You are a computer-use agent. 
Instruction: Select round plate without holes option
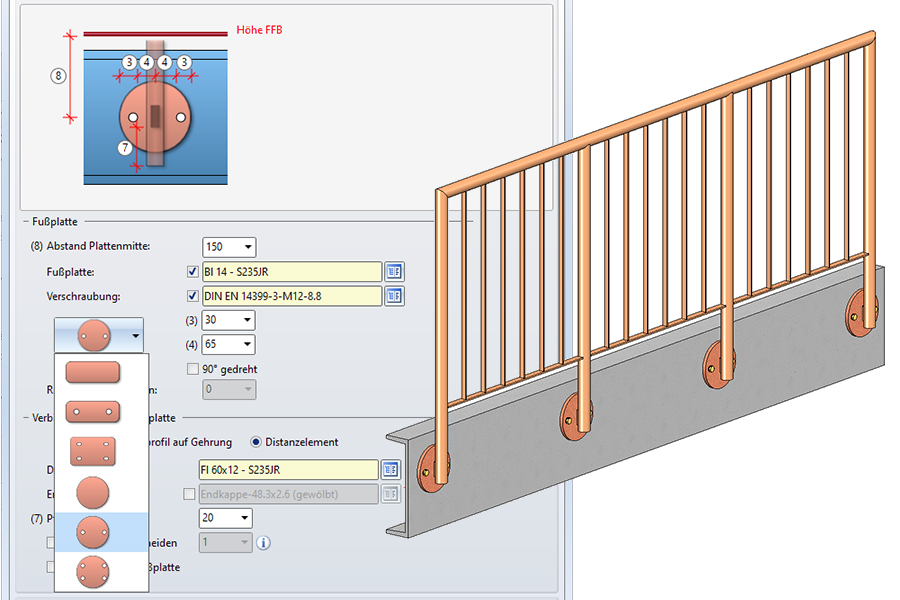(93, 492)
